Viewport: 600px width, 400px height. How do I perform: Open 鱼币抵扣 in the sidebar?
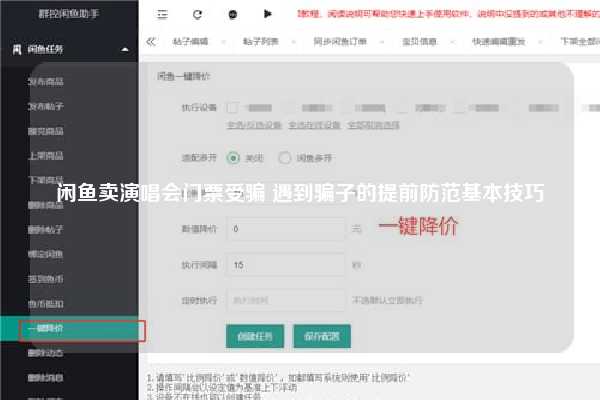46,304
